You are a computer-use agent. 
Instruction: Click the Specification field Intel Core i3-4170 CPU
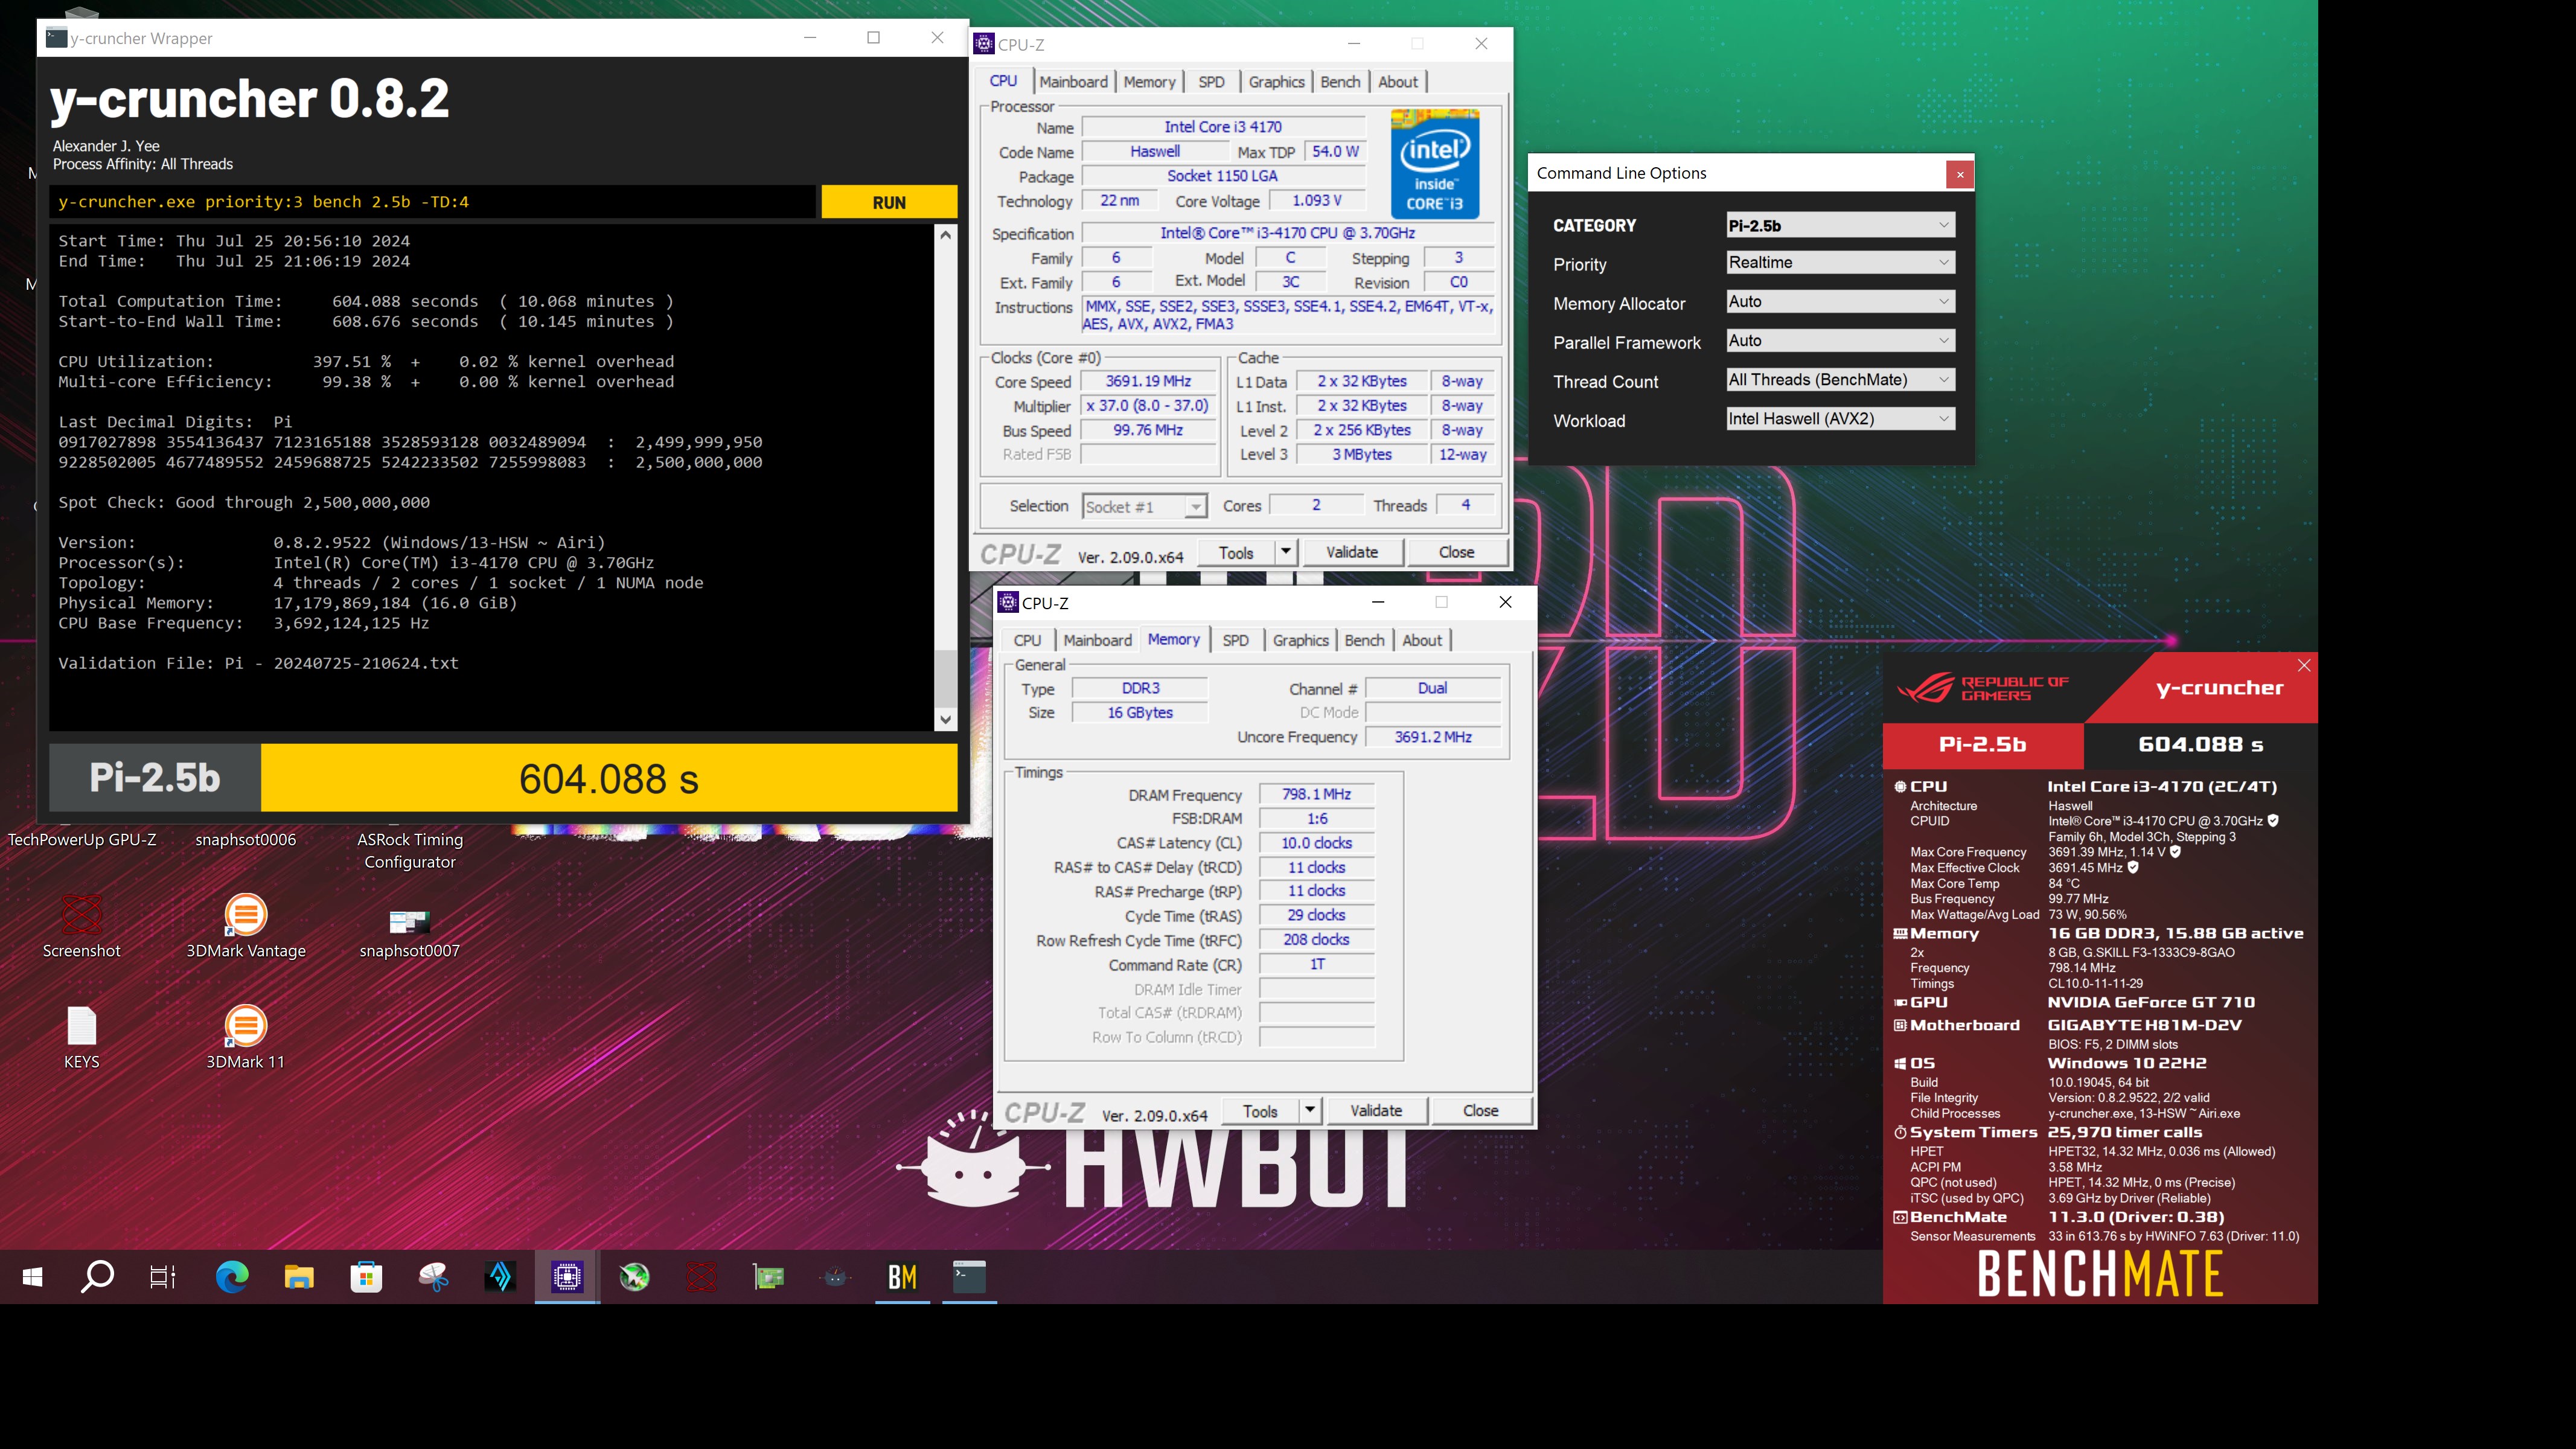(x=1288, y=233)
